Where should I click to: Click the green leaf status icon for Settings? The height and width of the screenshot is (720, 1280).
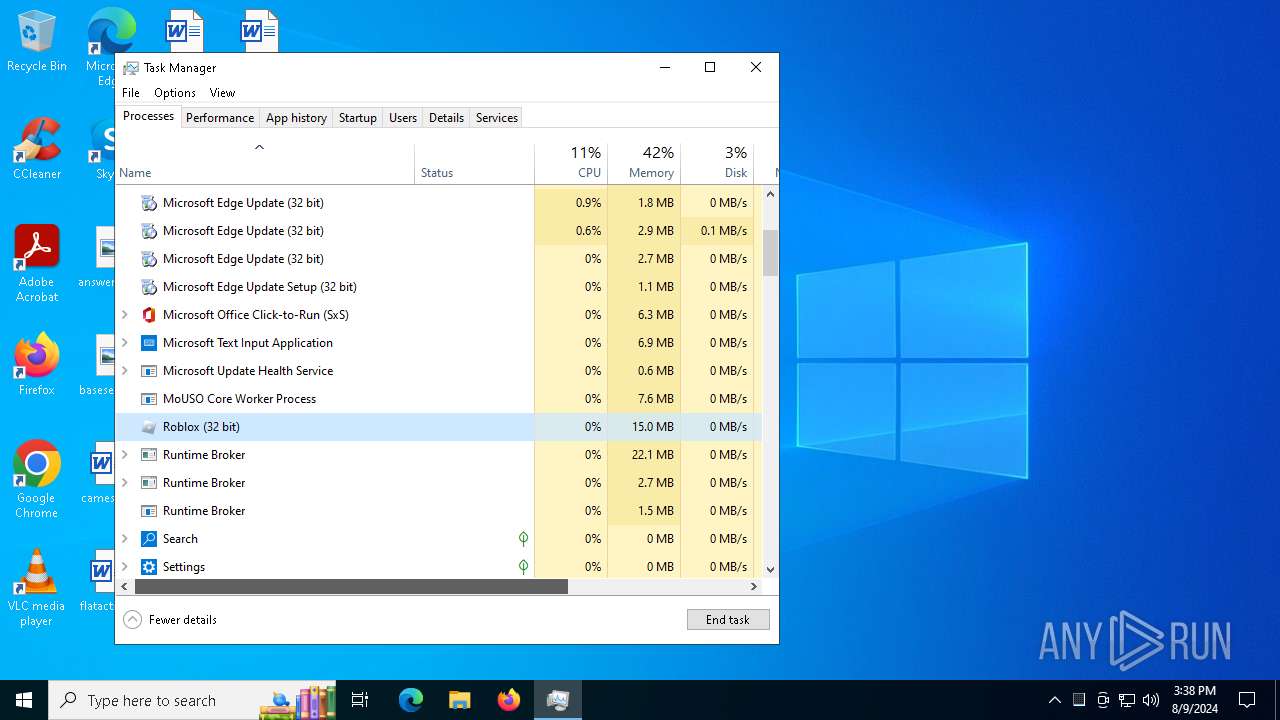pos(523,567)
